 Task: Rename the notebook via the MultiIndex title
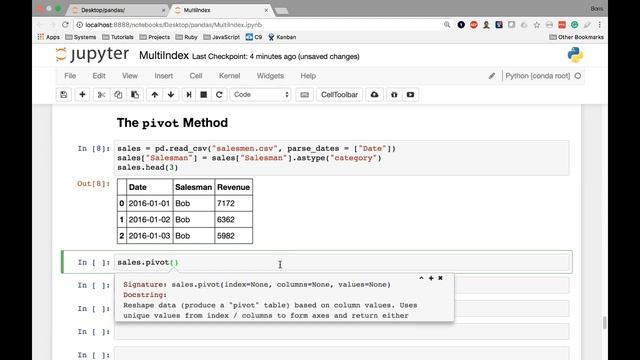click(164, 56)
